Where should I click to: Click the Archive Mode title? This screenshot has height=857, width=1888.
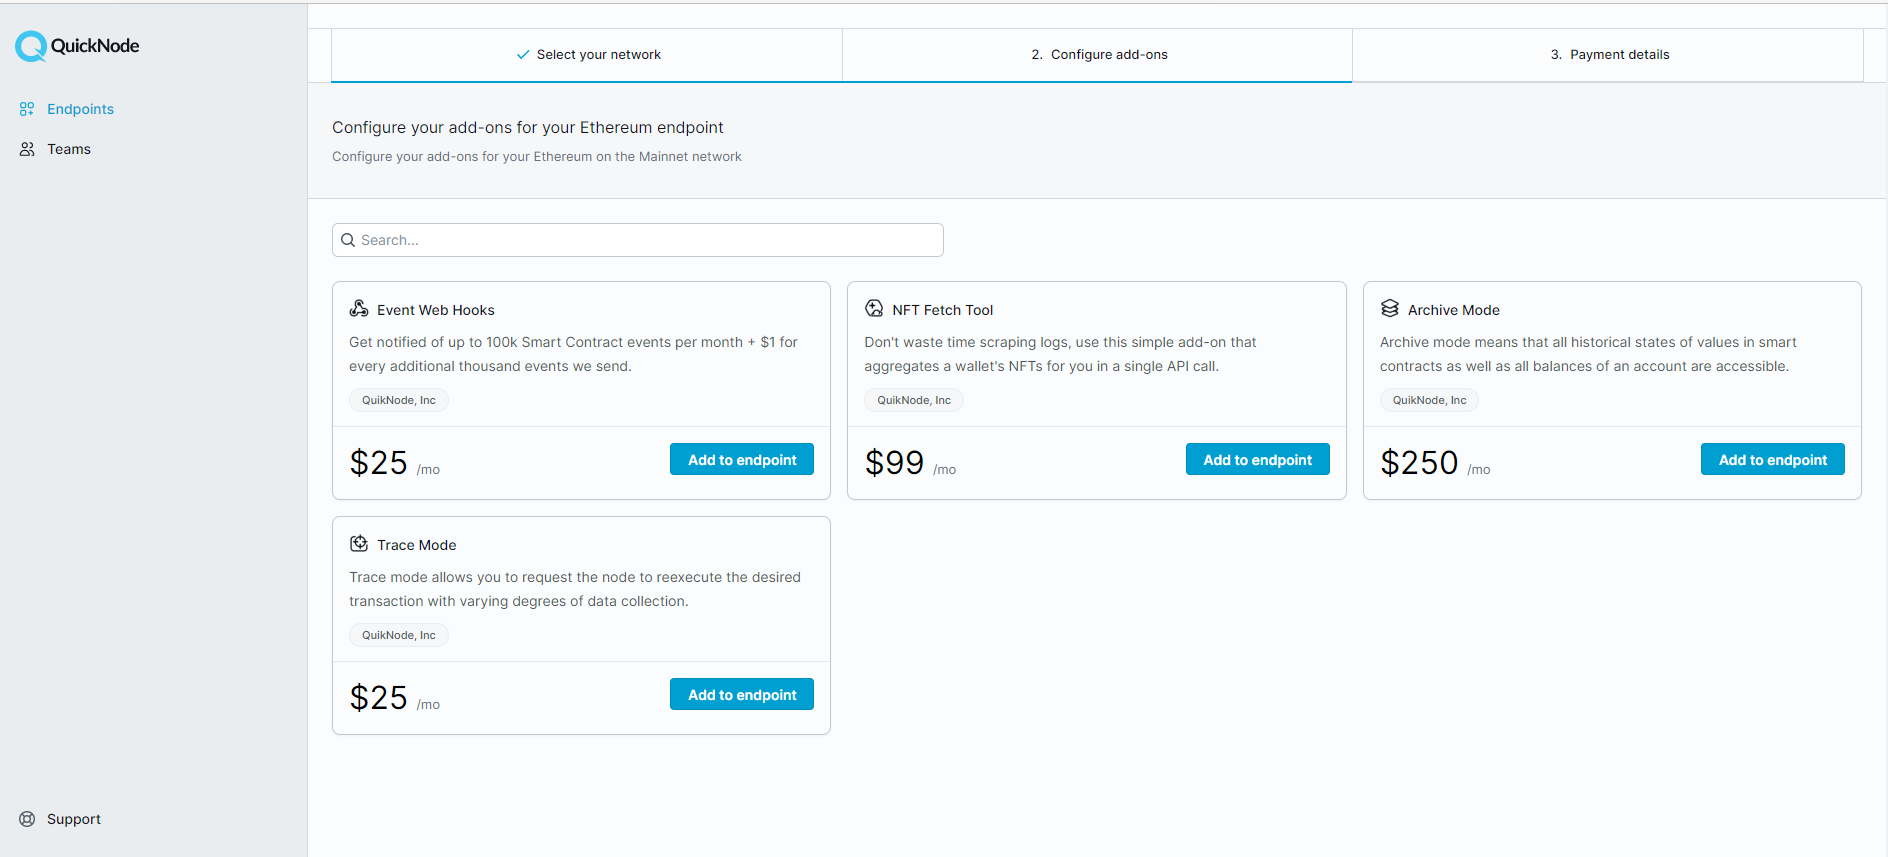click(1454, 310)
